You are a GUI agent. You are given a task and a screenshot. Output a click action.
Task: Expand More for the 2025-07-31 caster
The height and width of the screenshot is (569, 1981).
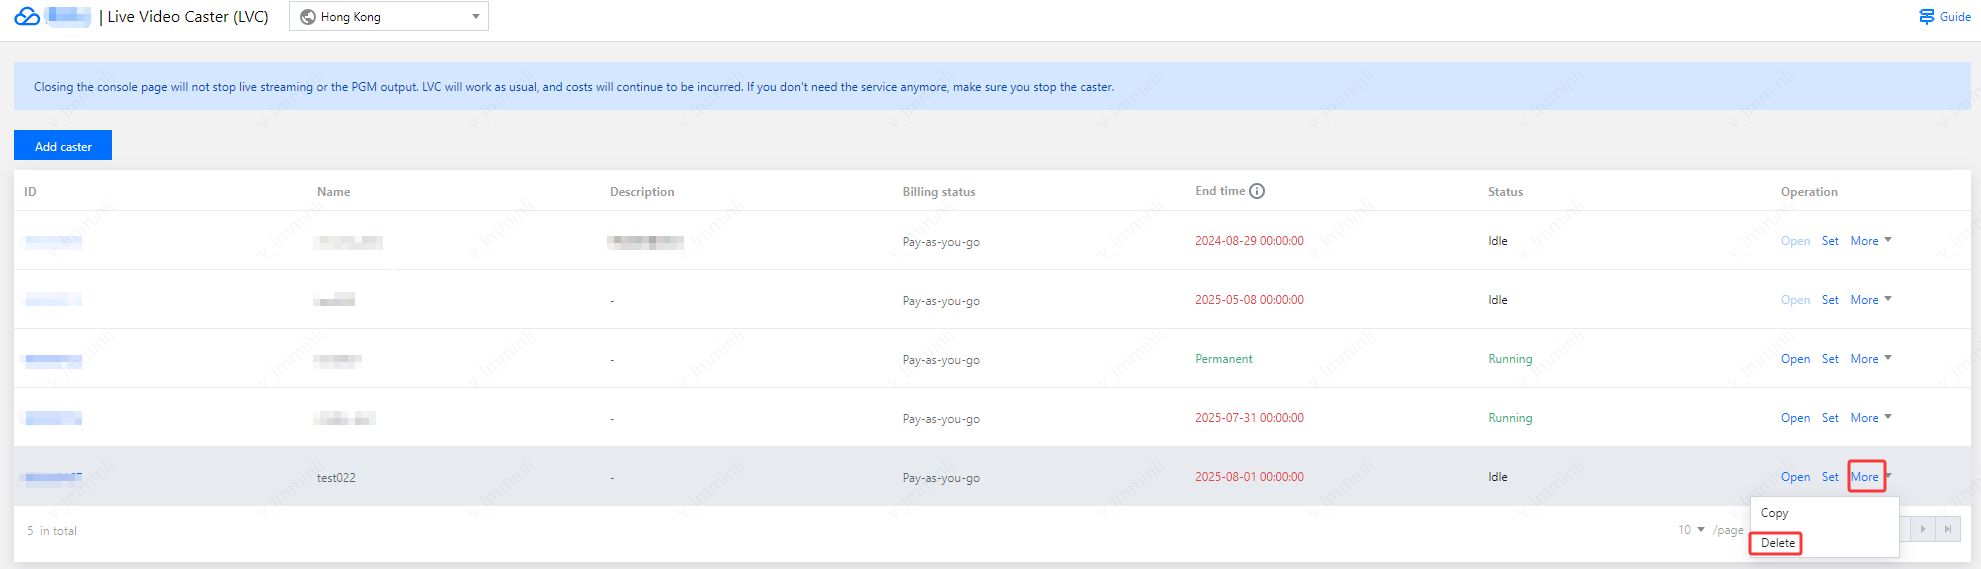(x=1870, y=418)
